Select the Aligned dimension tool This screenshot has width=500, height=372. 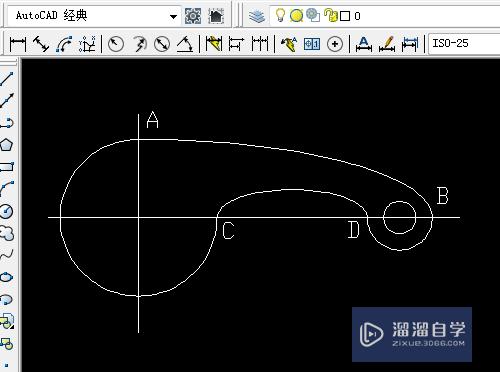click(41, 44)
